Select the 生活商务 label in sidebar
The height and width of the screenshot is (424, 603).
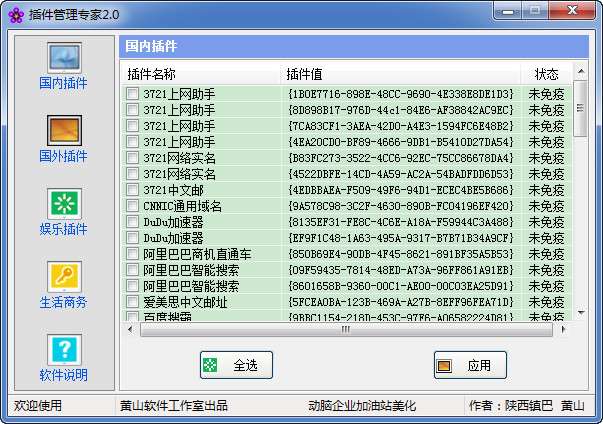[x=63, y=302]
